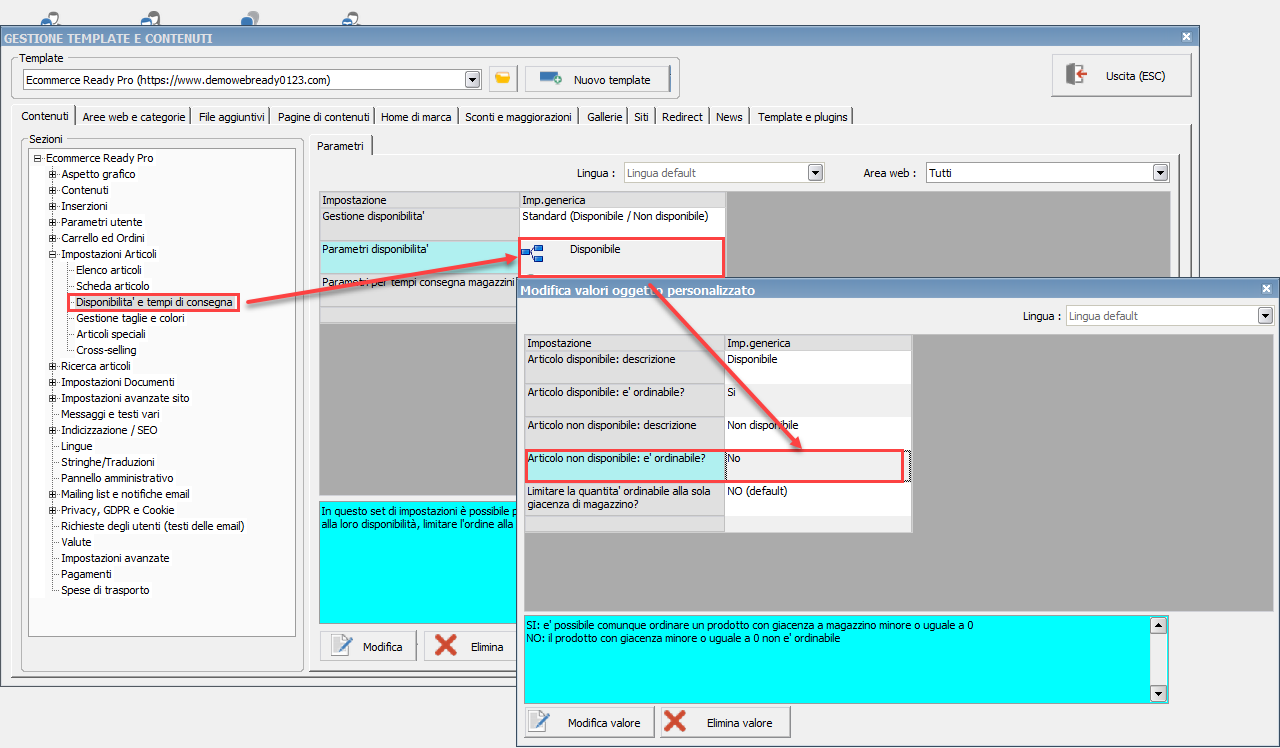1280x748 pixels.
Task: Select Disponibilita' e tempi di consegna
Action: click(x=154, y=302)
